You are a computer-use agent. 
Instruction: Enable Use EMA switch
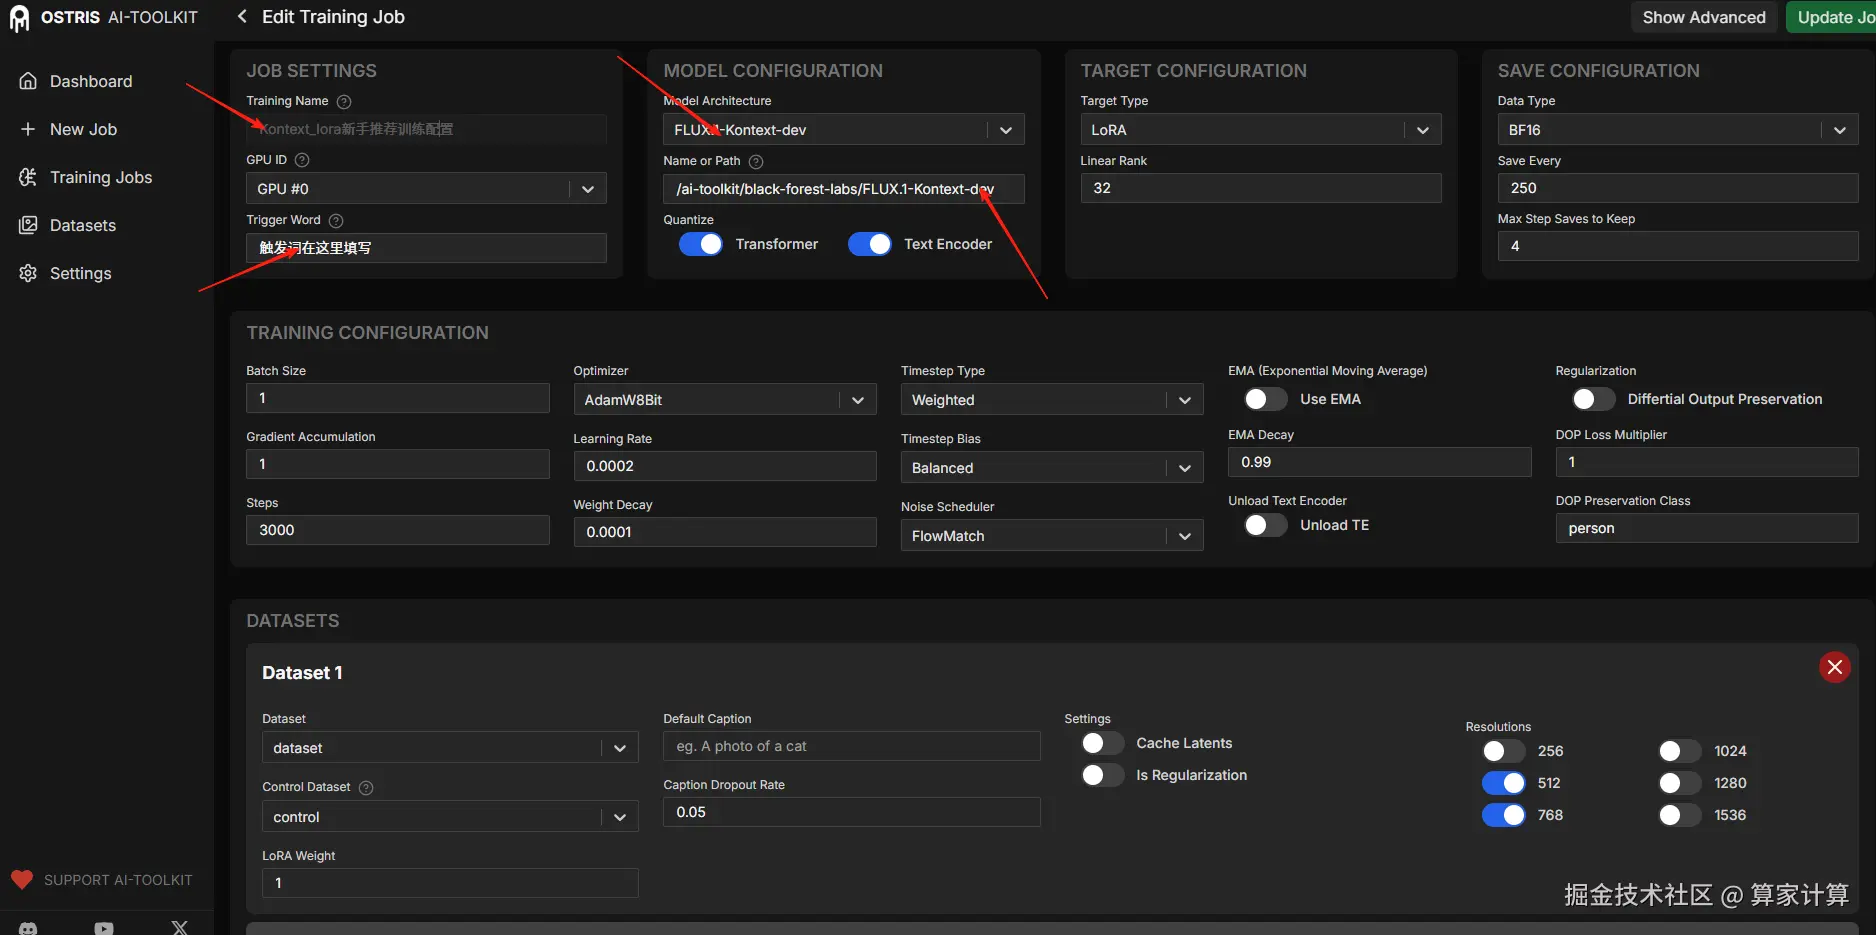pyautogui.click(x=1265, y=399)
